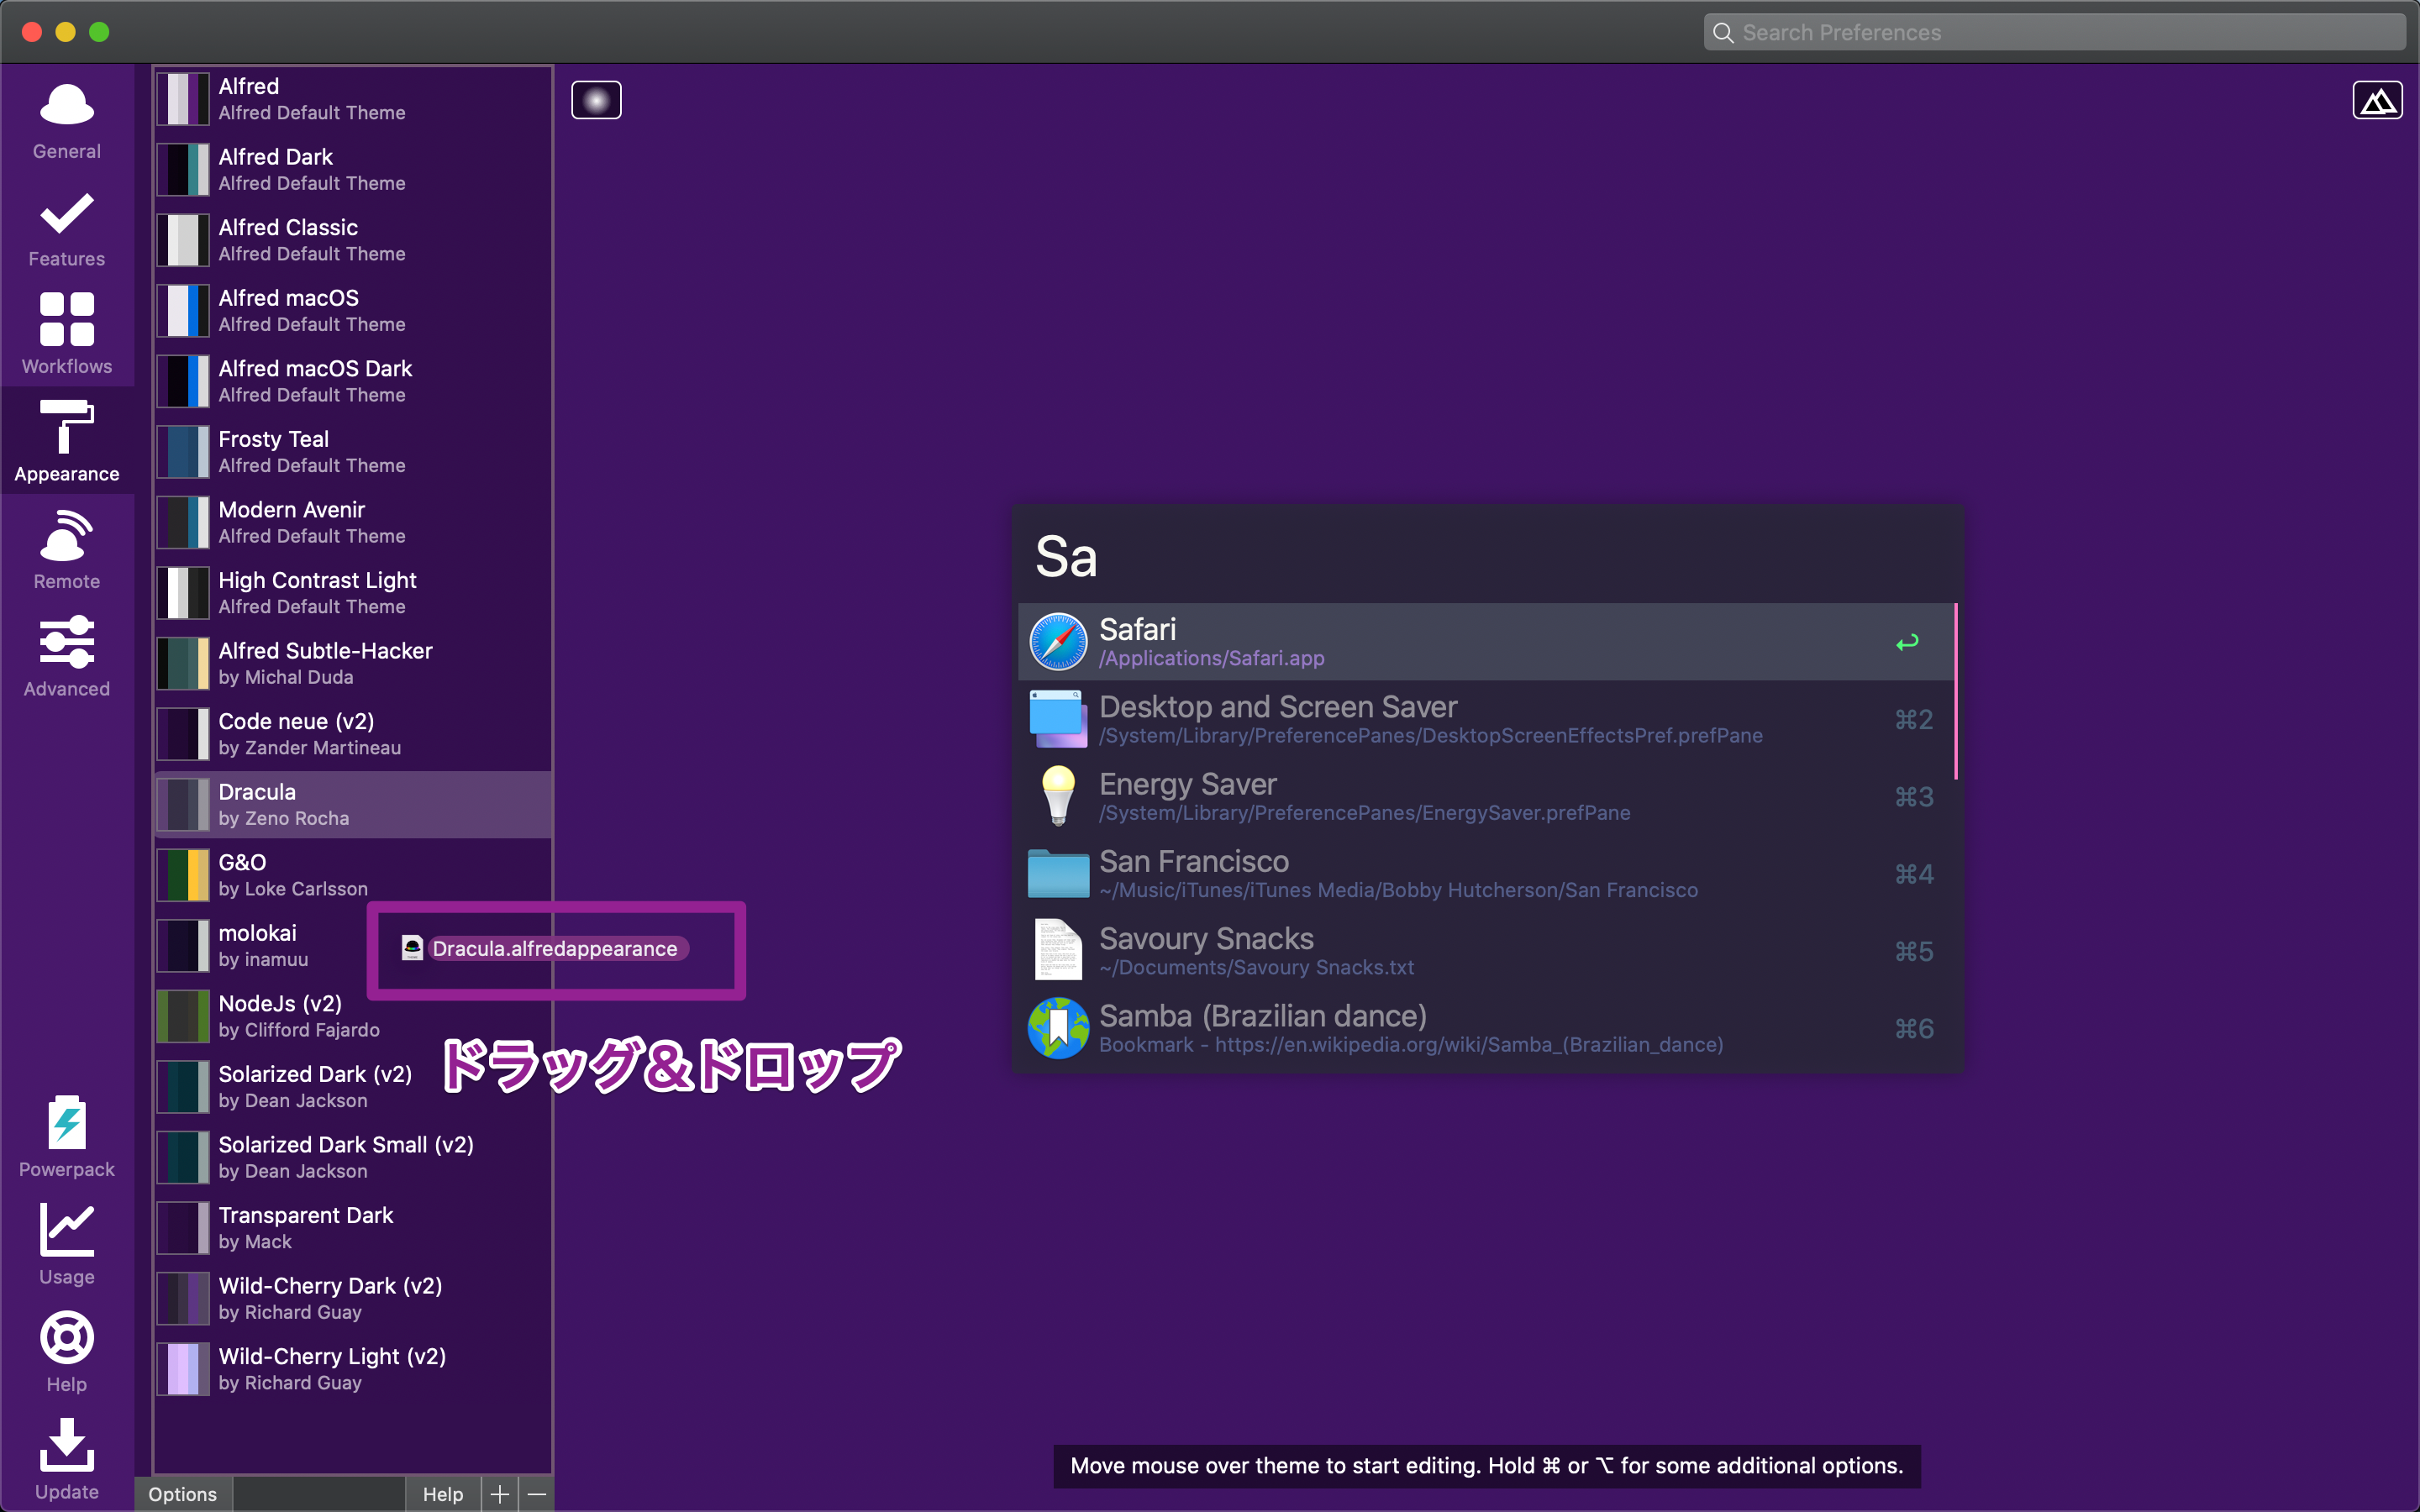This screenshot has height=1512, width=2420.
Task: Open the Help lifebuoy section
Action: 67,1352
